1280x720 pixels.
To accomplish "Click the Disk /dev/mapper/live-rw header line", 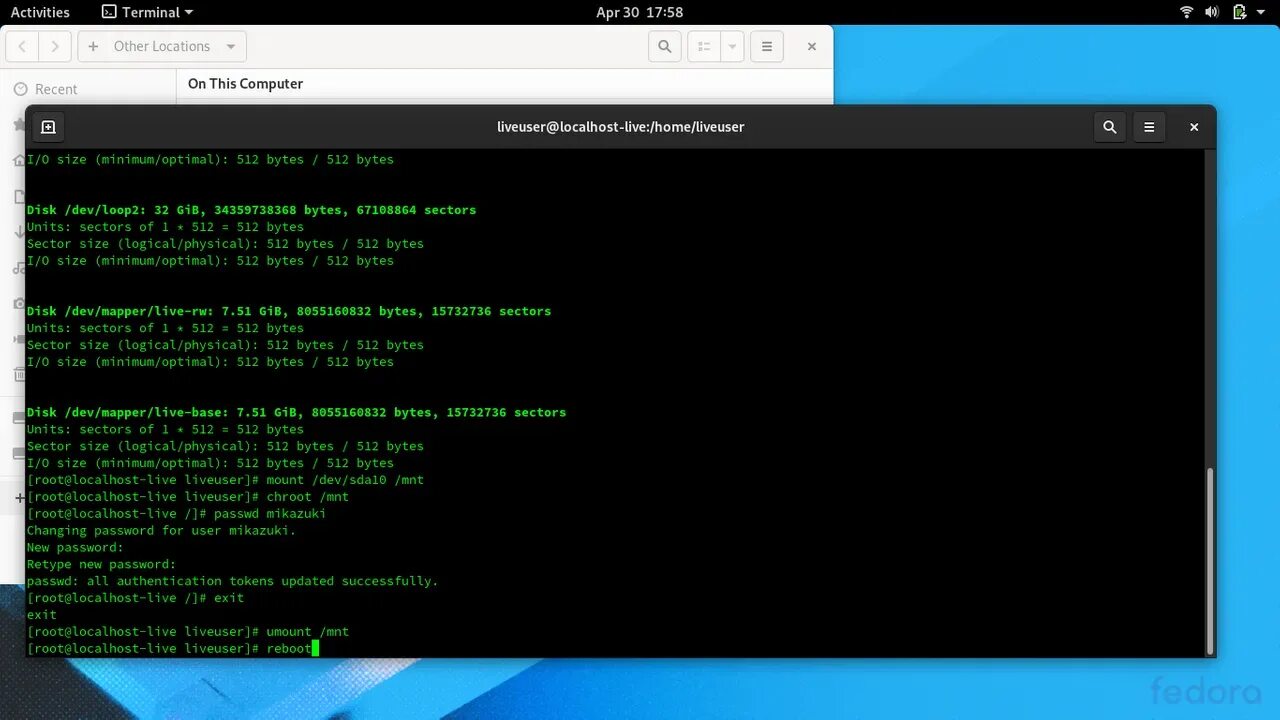I will point(289,311).
